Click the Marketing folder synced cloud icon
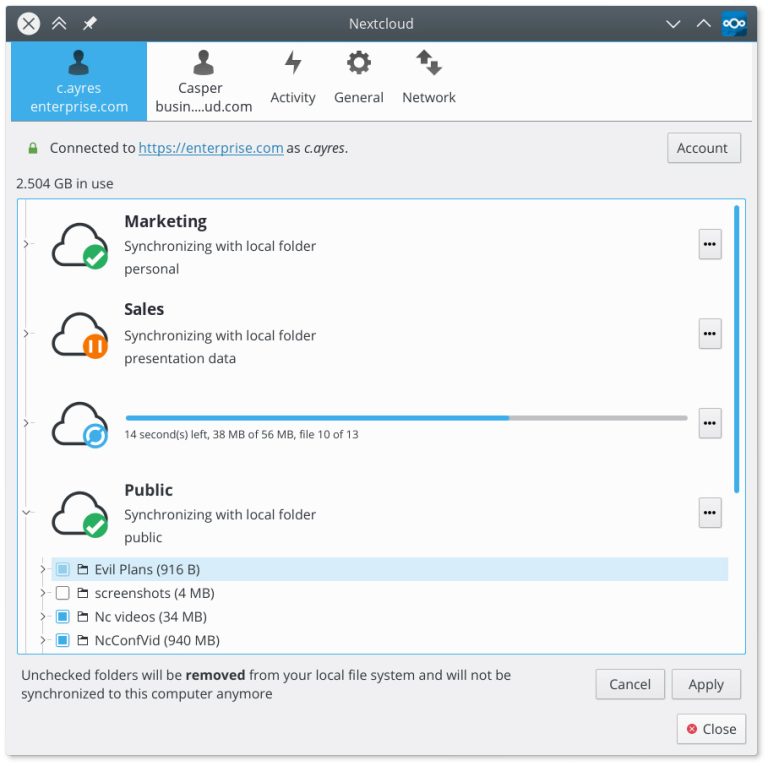Viewport: 768px width, 766px height. pos(79,245)
